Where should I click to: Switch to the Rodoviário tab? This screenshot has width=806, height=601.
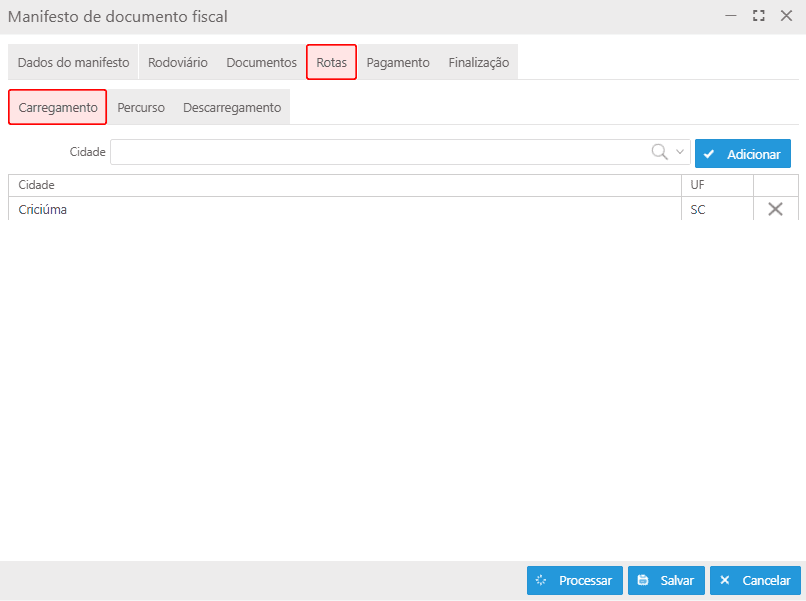click(178, 62)
